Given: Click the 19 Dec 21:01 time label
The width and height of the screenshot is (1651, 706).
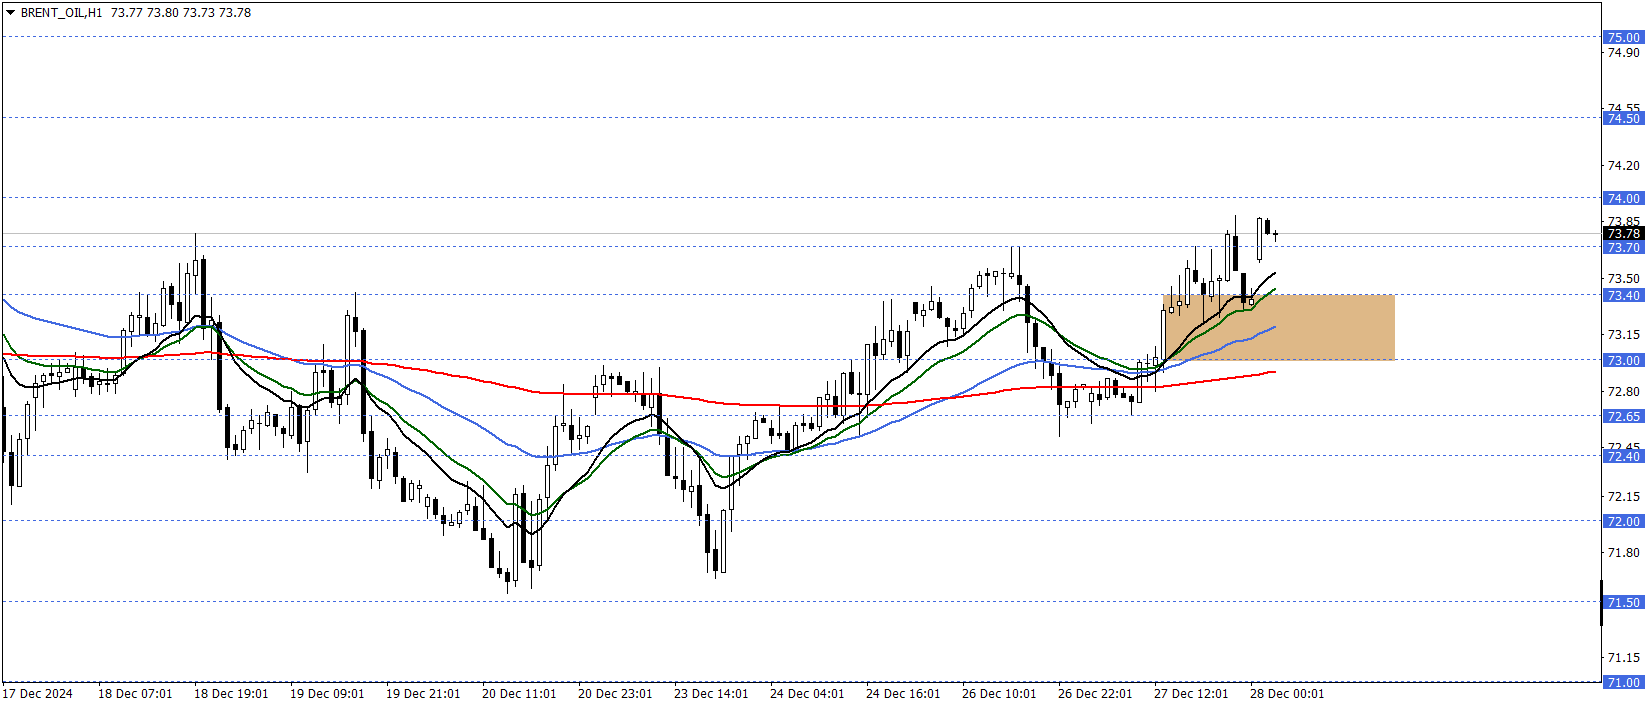Looking at the screenshot, I should (423, 693).
